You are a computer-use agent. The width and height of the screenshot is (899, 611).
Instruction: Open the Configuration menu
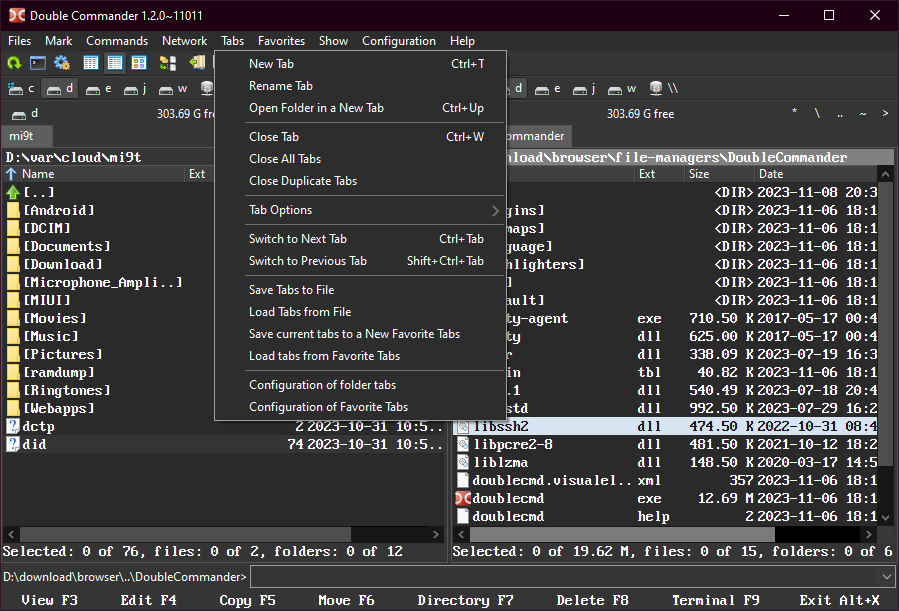pyautogui.click(x=398, y=41)
